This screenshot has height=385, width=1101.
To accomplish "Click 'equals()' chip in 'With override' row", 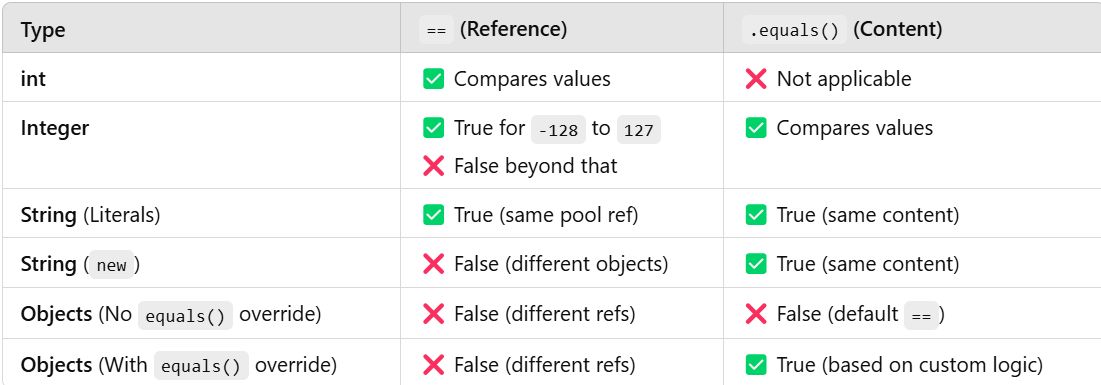I will [x=201, y=366].
